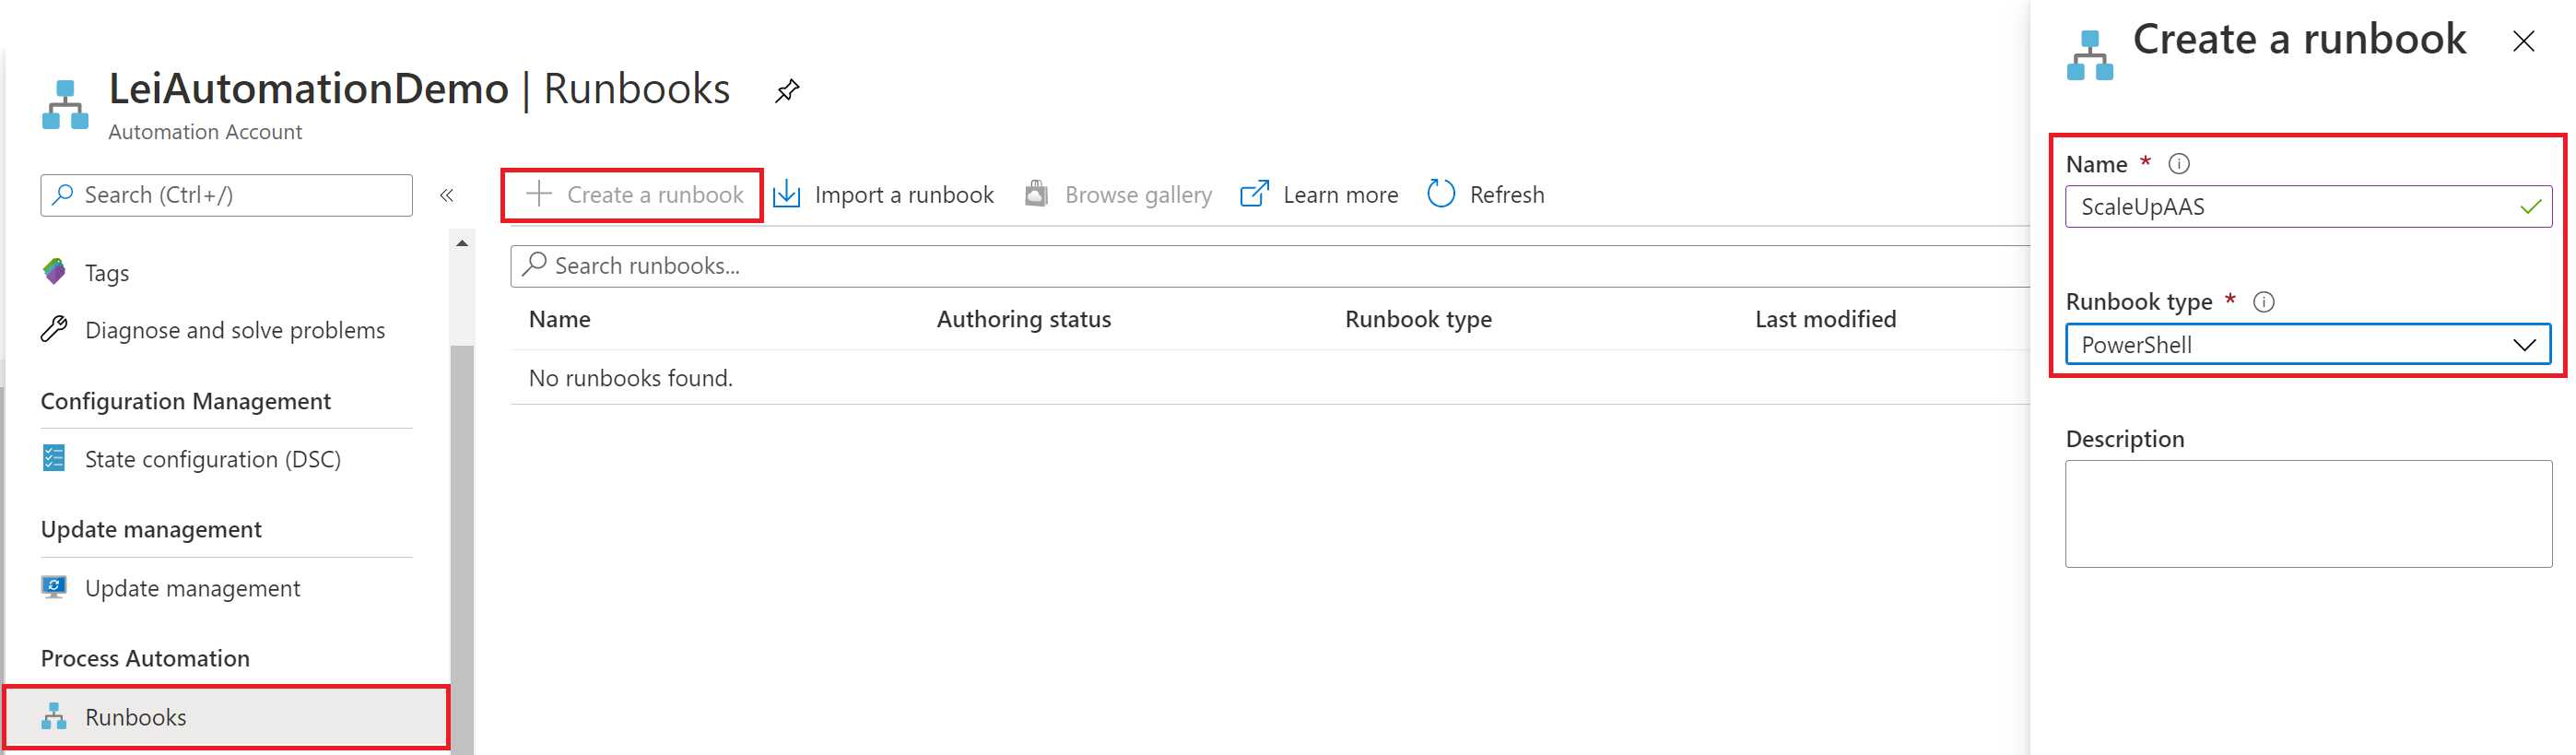Click the plus icon of Create a runbook
2576x755 pixels.
tap(539, 193)
